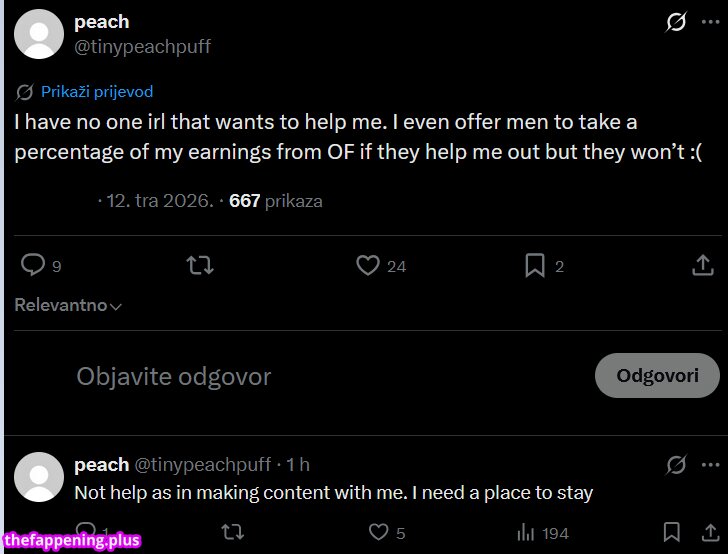Expand the Relevantno sort dropdown
The height and width of the screenshot is (554, 728).
coord(68,306)
